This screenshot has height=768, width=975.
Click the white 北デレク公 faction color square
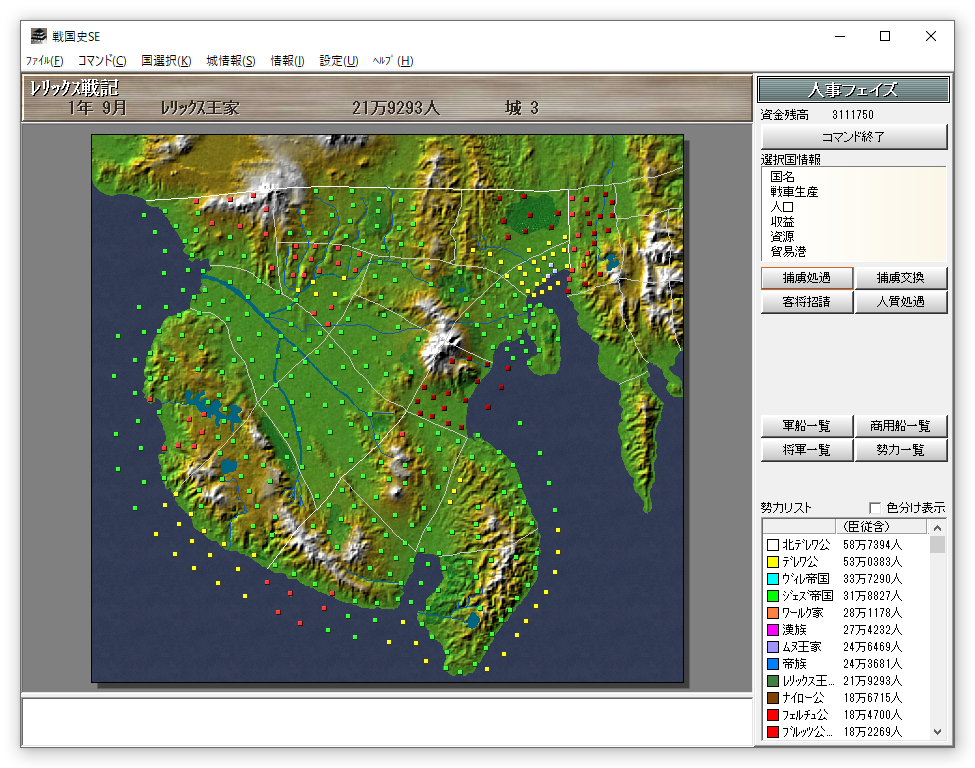[772, 545]
